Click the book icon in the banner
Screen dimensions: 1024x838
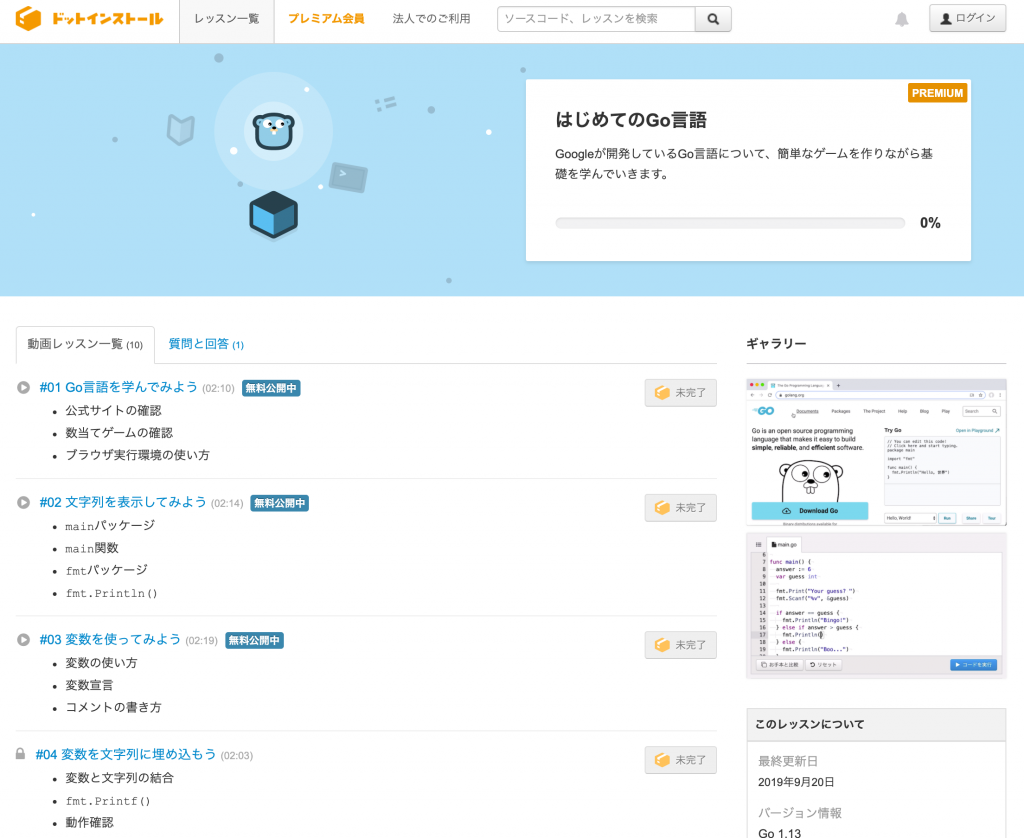tap(181, 129)
